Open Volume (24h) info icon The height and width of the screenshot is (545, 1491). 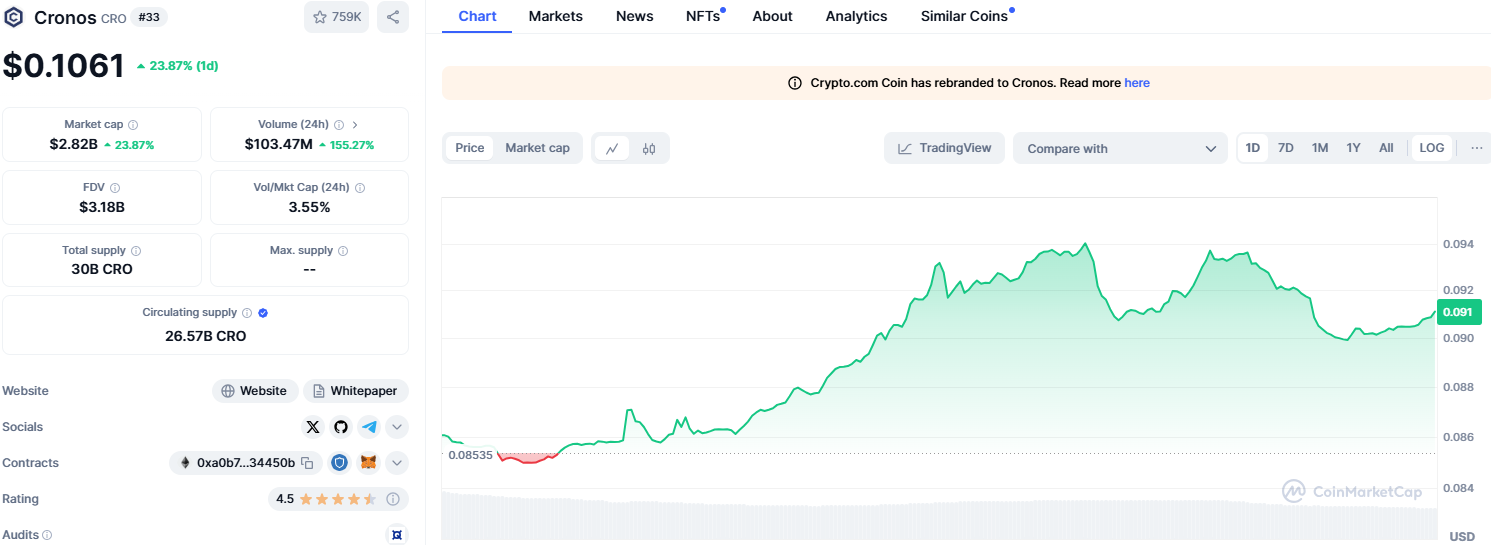point(339,125)
